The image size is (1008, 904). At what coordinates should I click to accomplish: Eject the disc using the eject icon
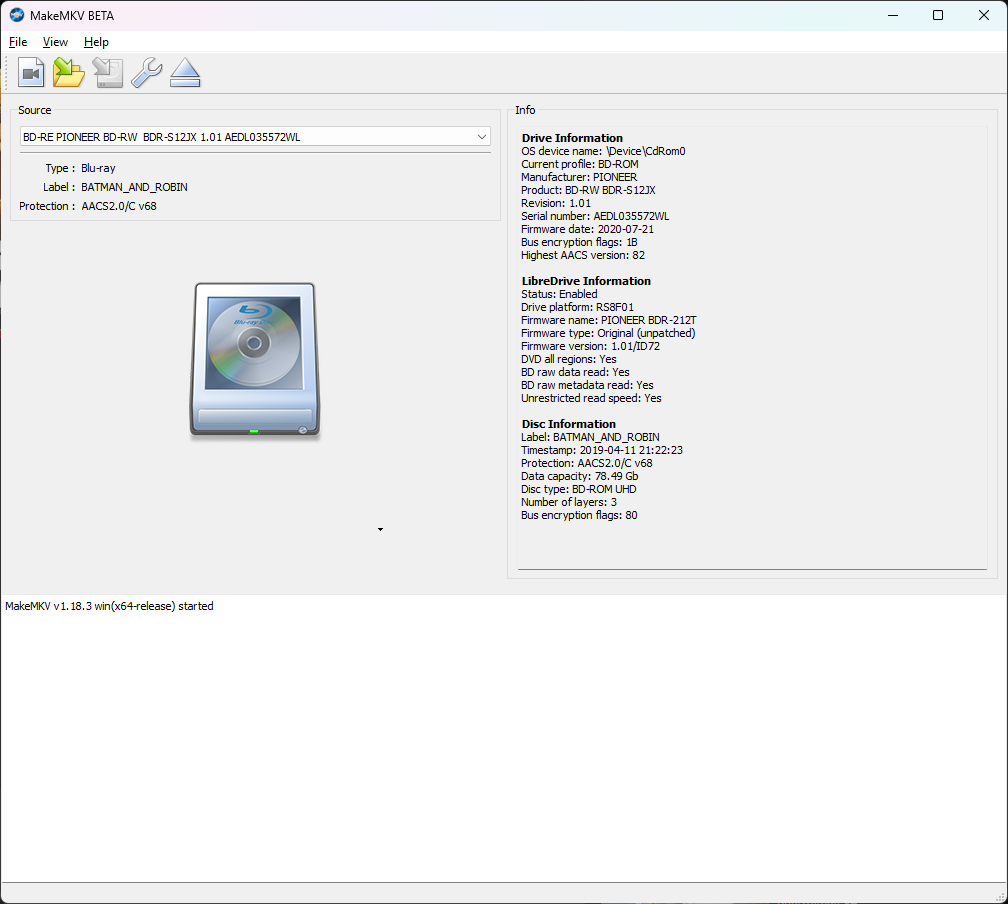point(185,73)
